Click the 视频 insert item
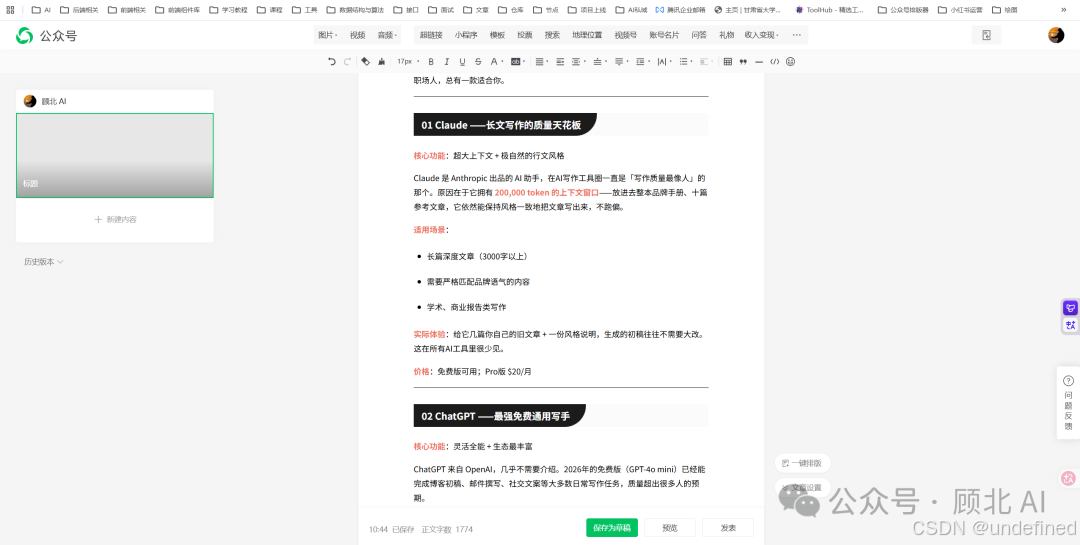The height and width of the screenshot is (545, 1080). pos(357,35)
